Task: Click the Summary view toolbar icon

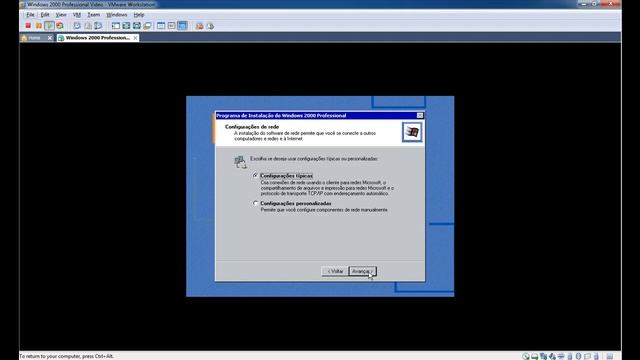Action: pyautogui.click(x=161, y=26)
